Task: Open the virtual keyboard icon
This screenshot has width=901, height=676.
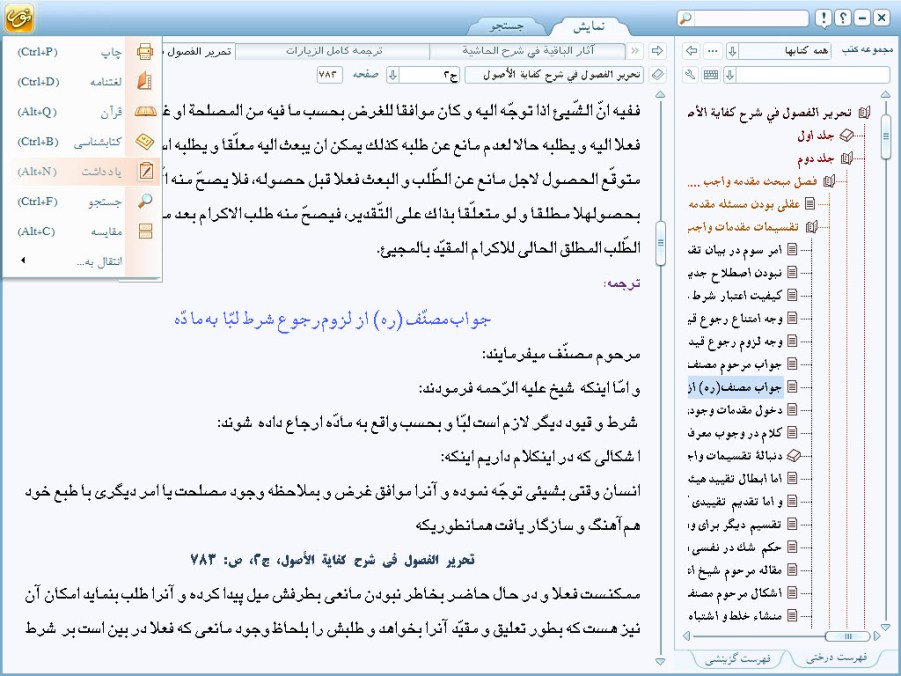Action: tap(711, 75)
